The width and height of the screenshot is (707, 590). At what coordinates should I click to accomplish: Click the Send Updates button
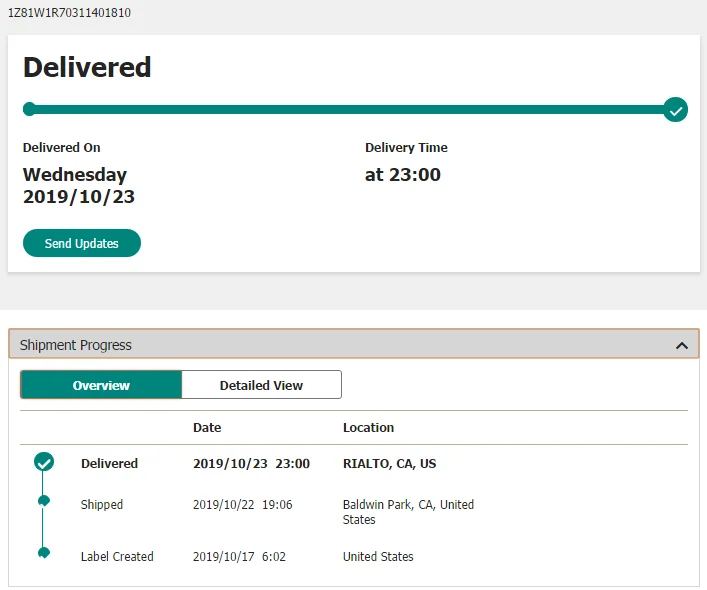tap(82, 243)
